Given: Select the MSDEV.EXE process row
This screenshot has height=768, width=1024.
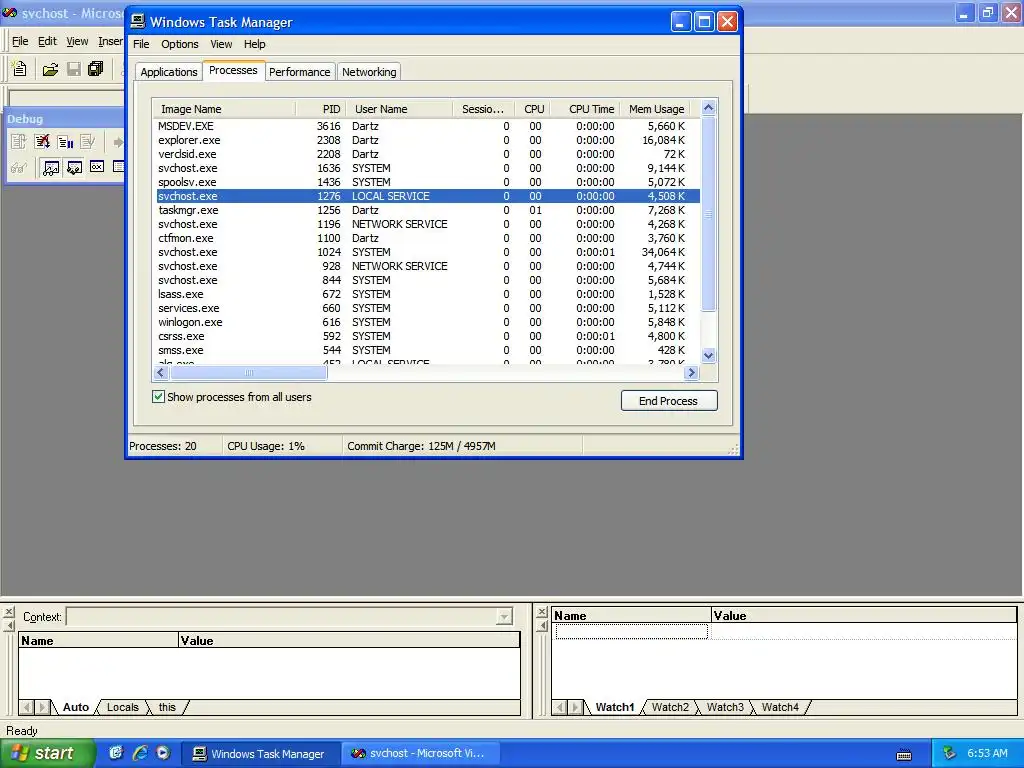Looking at the screenshot, I should coord(426,126).
